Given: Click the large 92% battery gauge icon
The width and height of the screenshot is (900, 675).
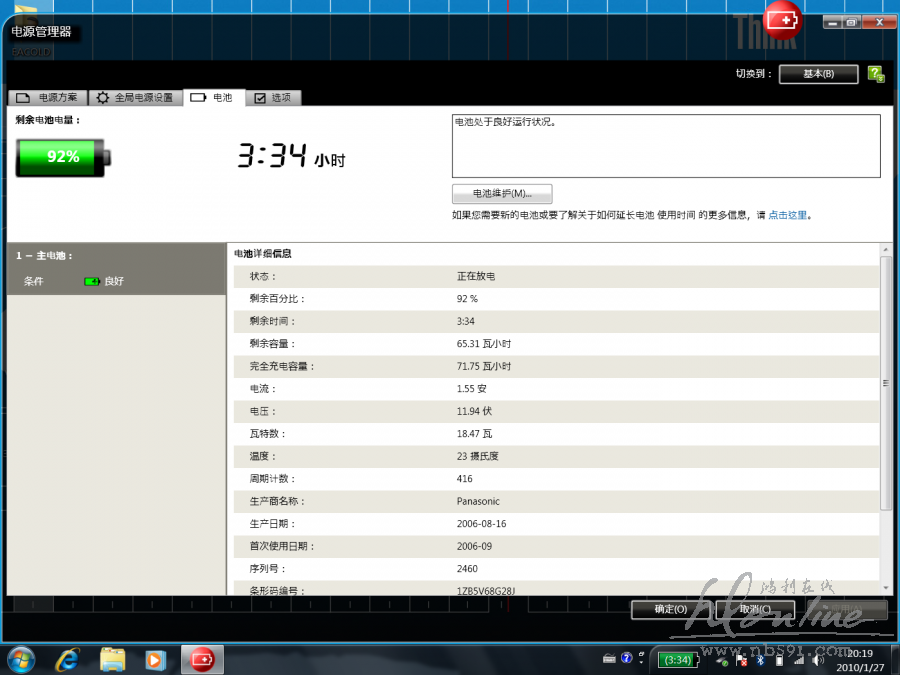Looking at the screenshot, I should [63, 157].
